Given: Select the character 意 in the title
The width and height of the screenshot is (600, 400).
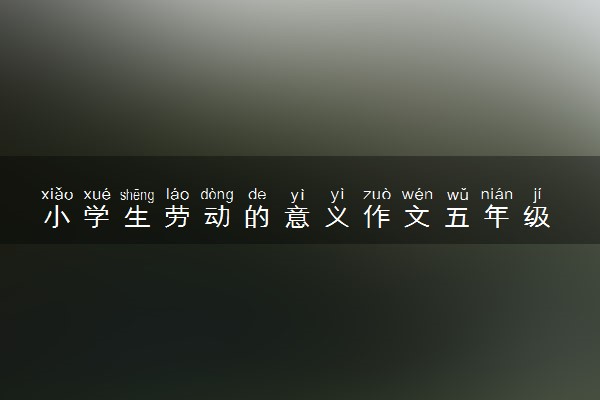Looking at the screenshot, I should [297, 217].
